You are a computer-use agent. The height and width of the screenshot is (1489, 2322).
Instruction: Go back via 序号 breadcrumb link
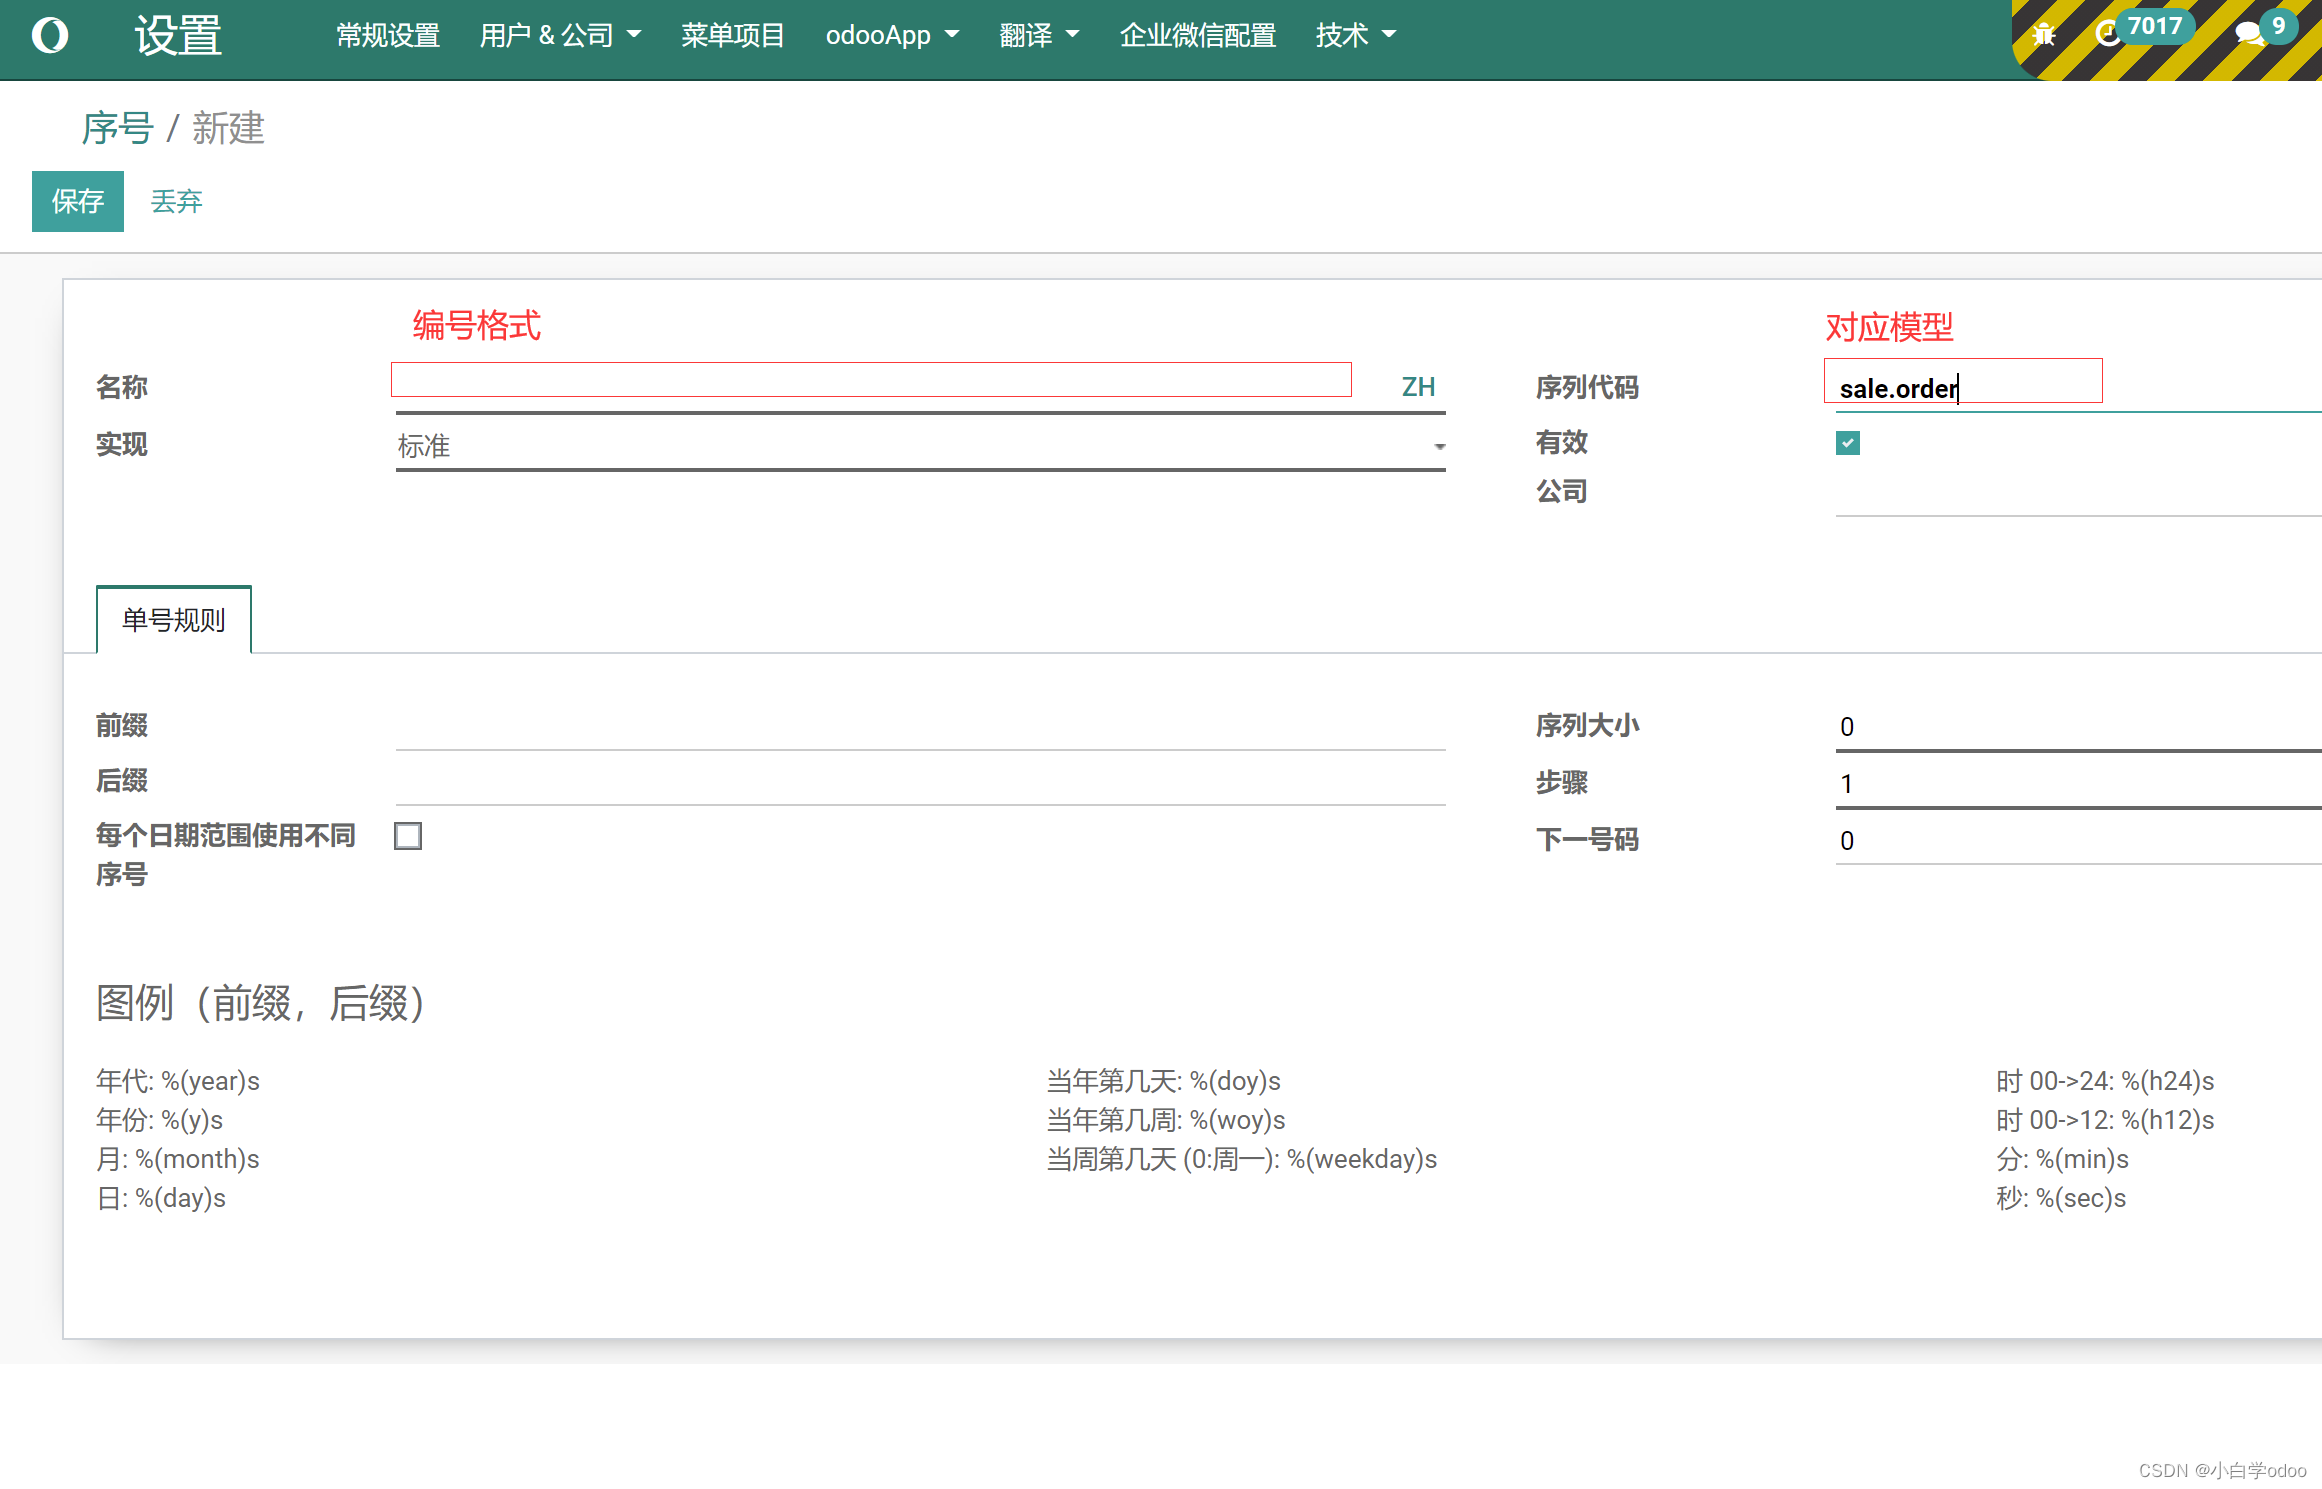[117, 128]
